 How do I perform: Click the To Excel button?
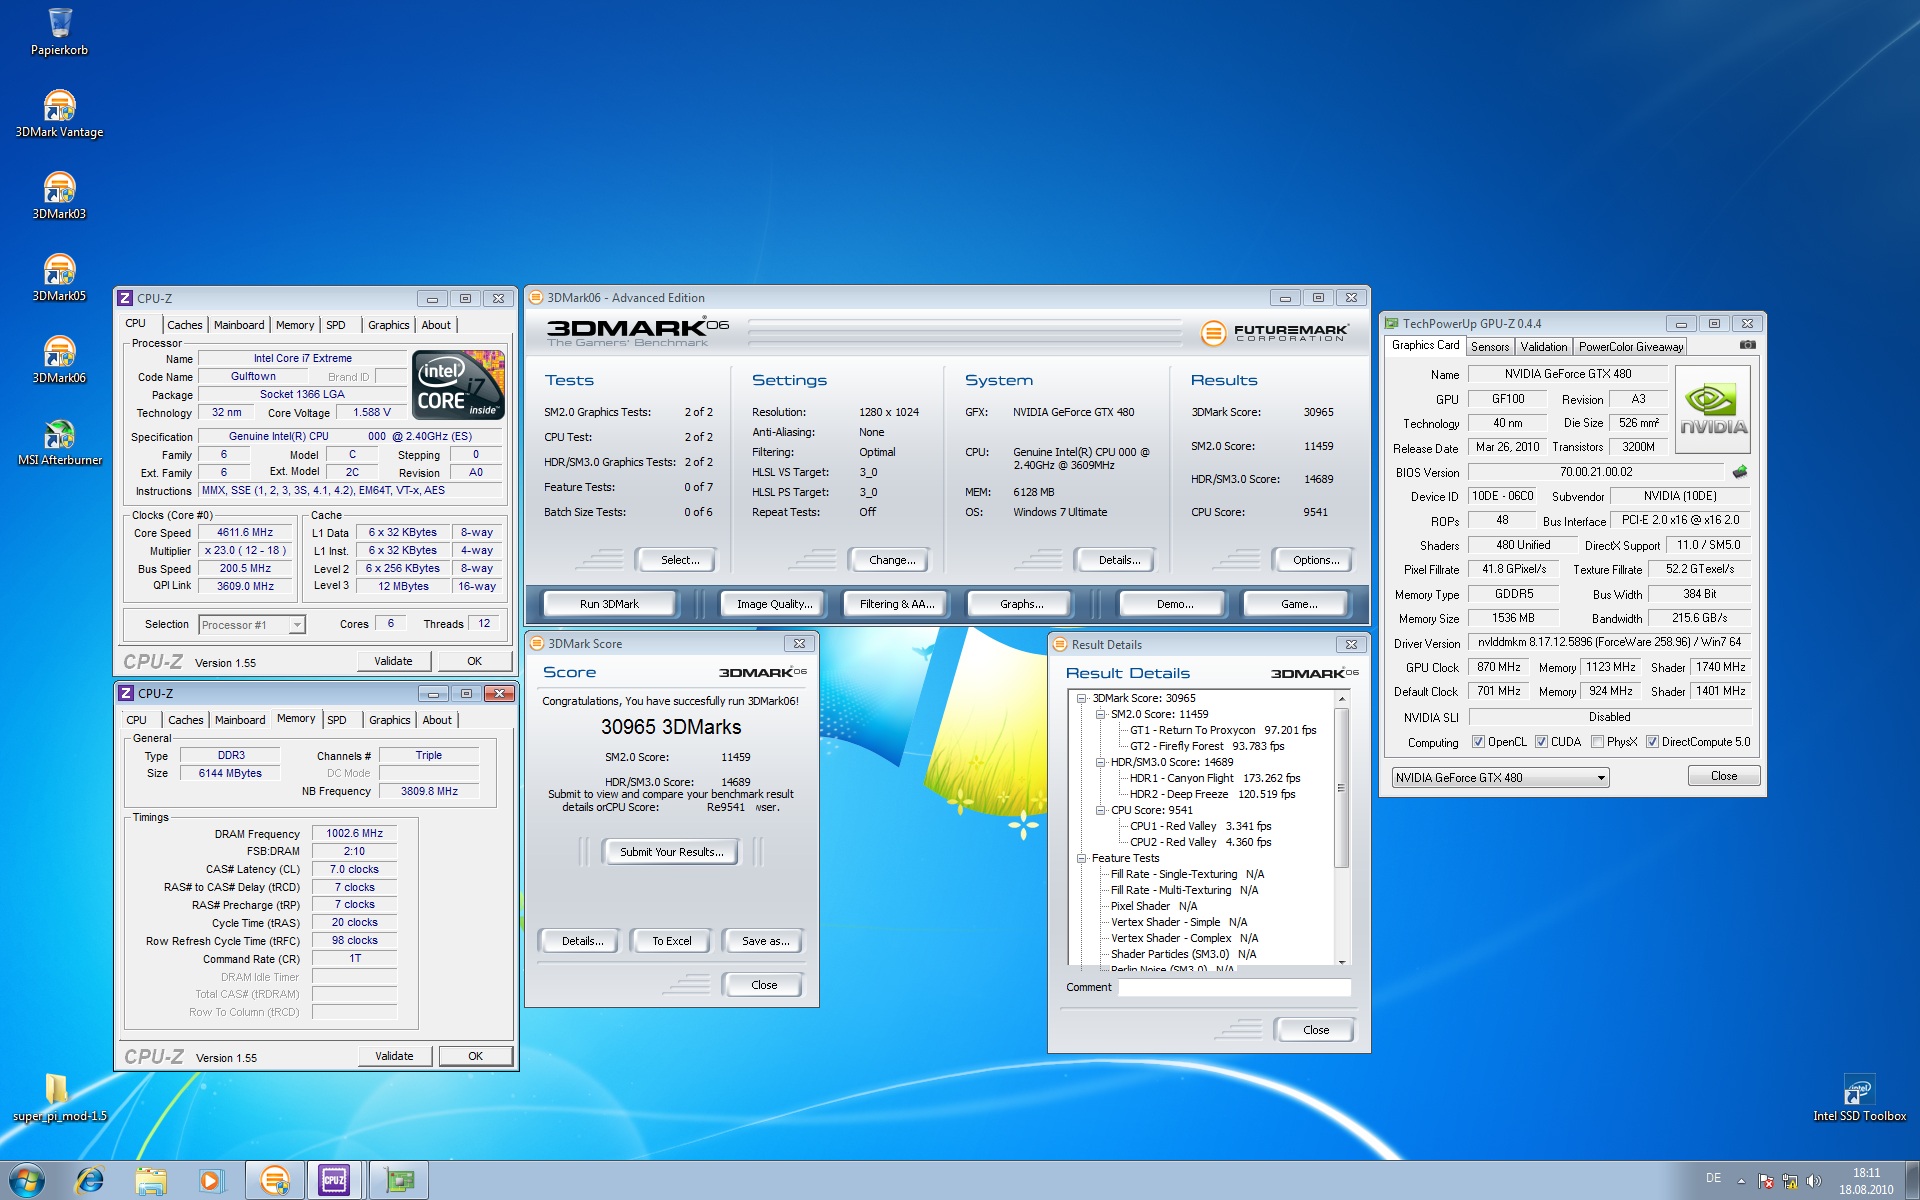pyautogui.click(x=671, y=941)
